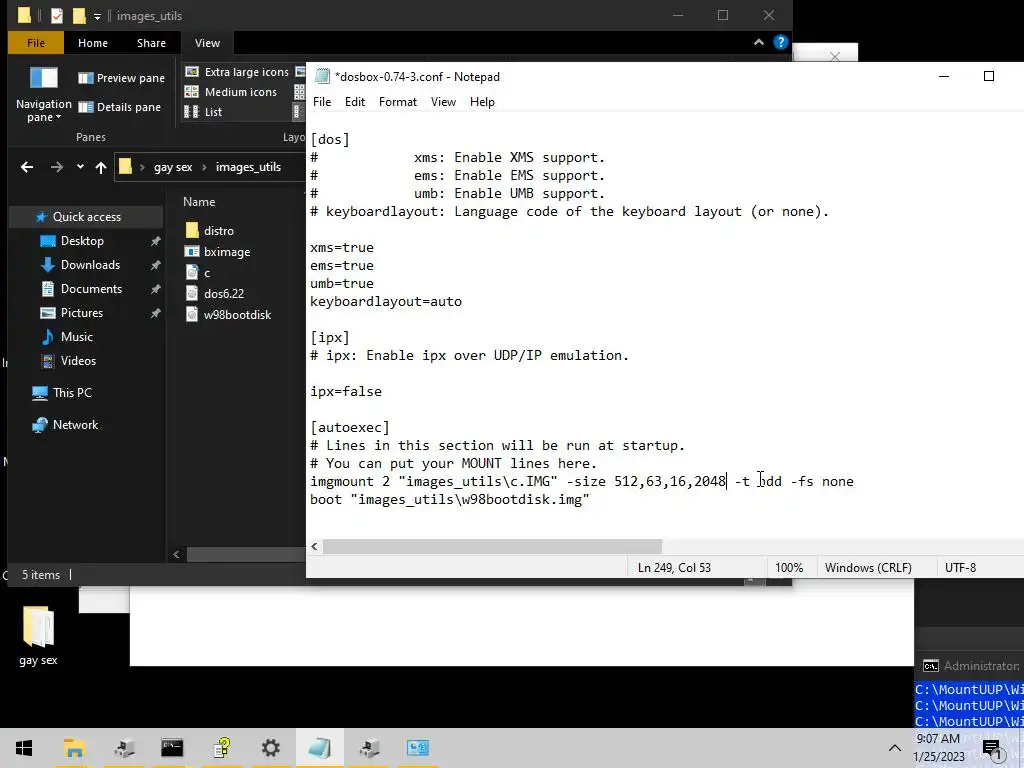Choose Extra large icons layout
Image resolution: width=1024 pixels, height=768 pixels.
(237, 72)
